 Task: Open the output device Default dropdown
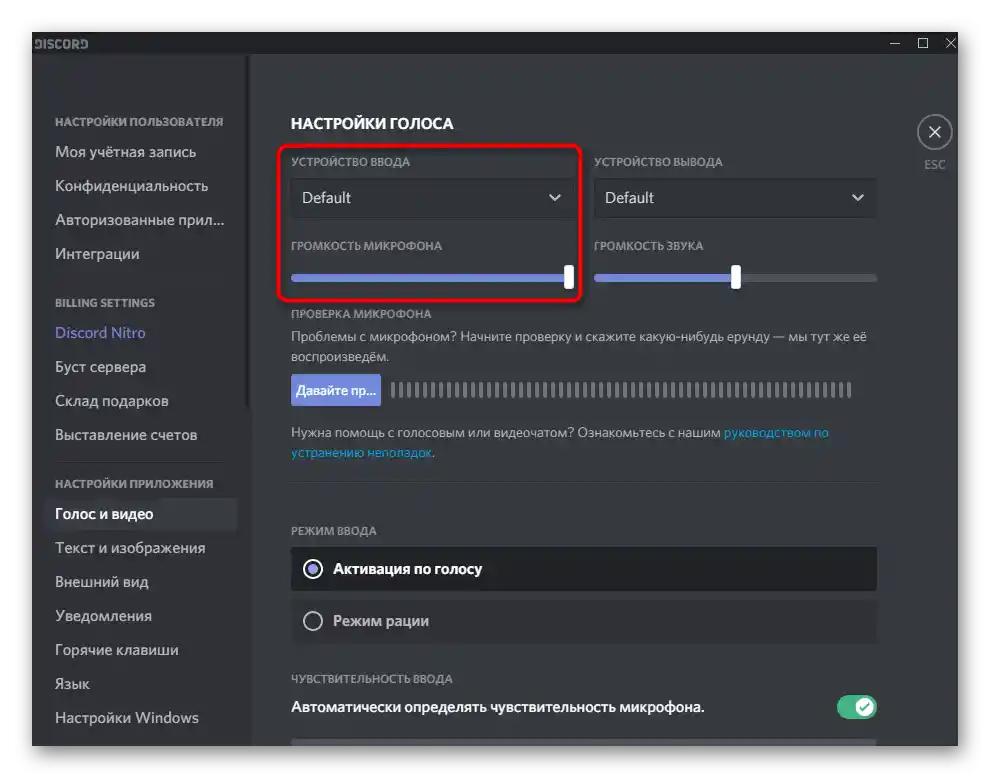[735, 198]
